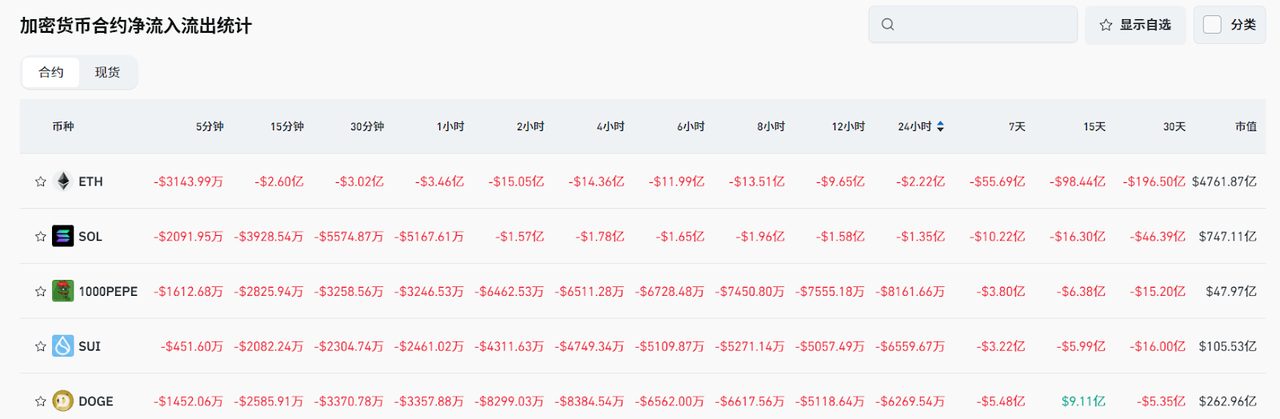
Task: Click the DOGE coin logo icon
Action: (x=64, y=401)
